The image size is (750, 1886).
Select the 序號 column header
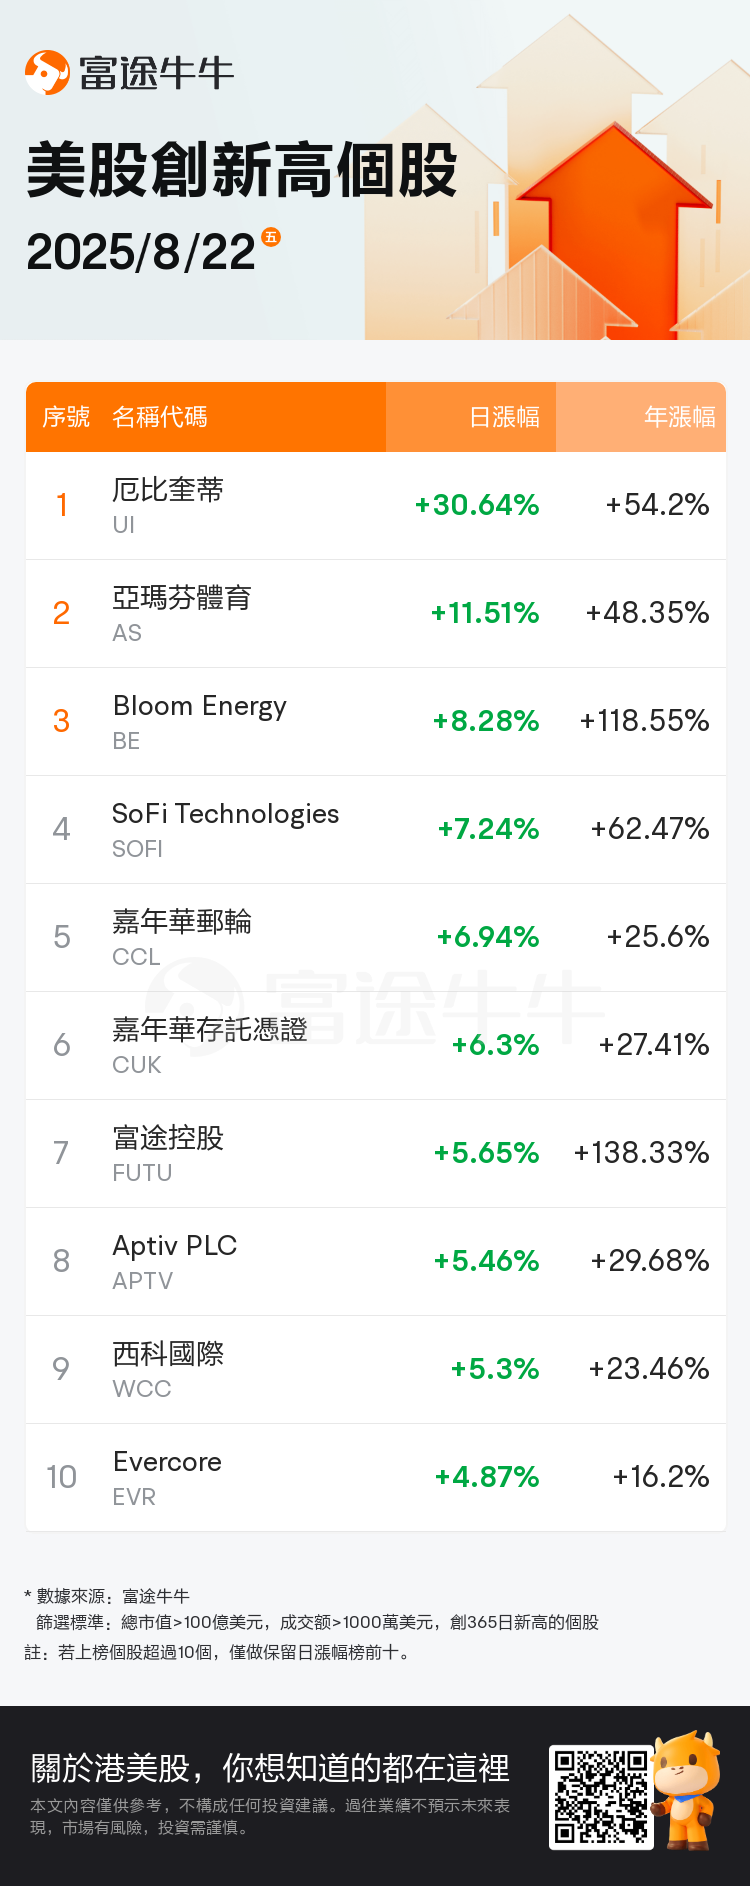66,417
